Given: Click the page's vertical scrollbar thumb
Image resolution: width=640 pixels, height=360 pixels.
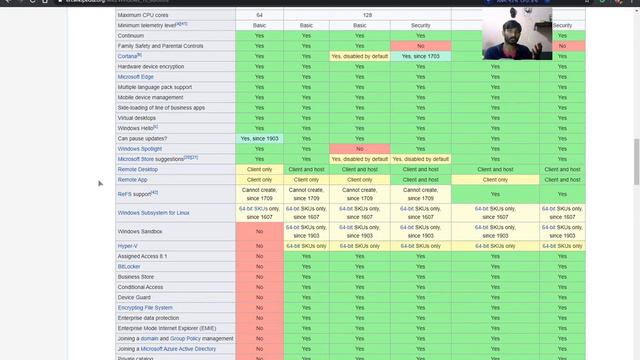Looking at the screenshot, I should point(636,162).
